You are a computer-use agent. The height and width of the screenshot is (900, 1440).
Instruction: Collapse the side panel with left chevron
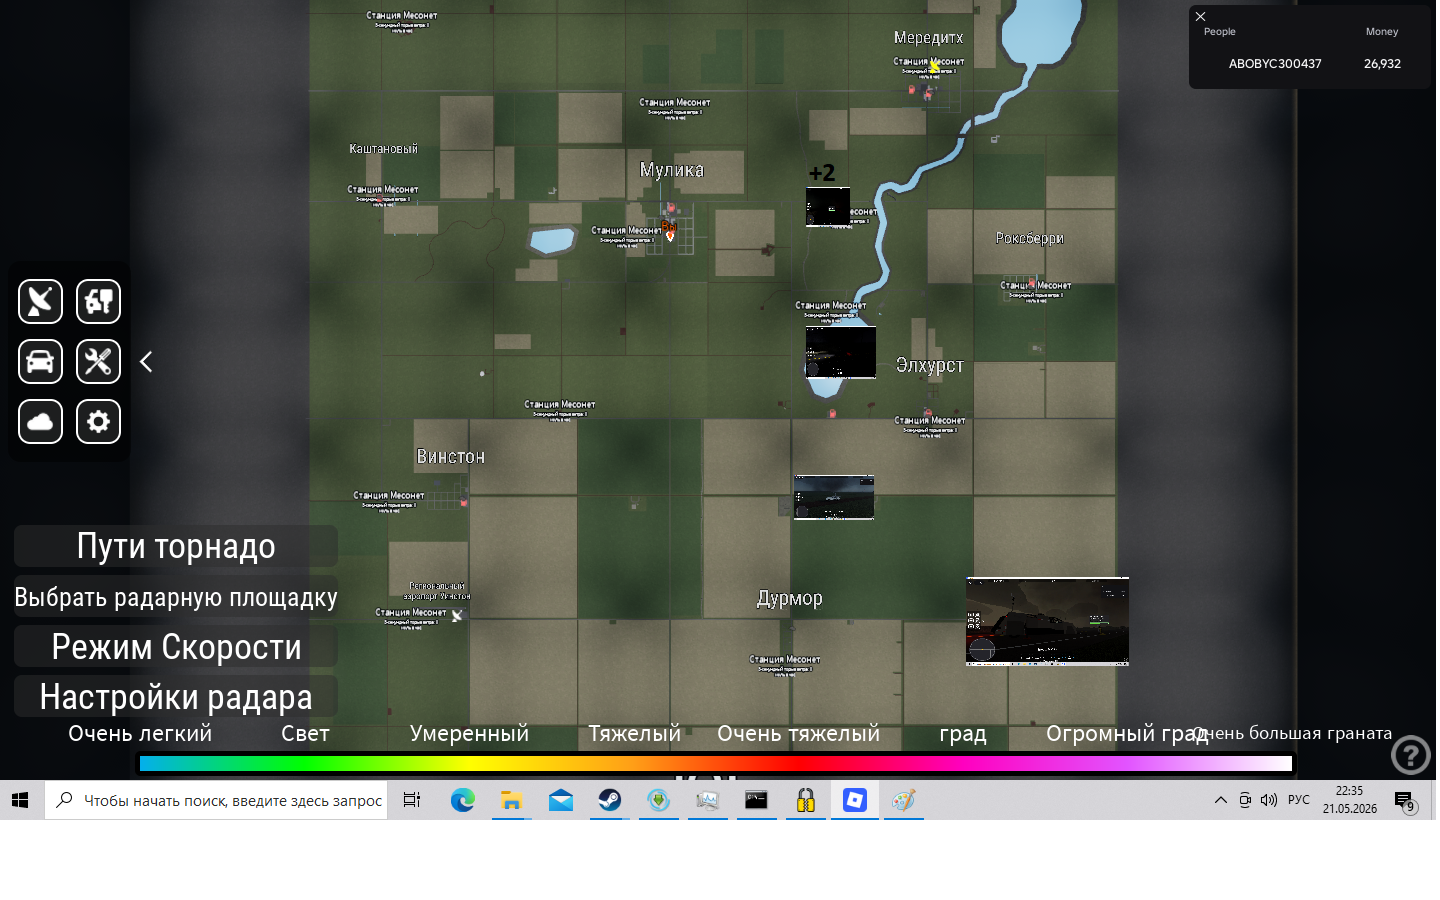146,361
